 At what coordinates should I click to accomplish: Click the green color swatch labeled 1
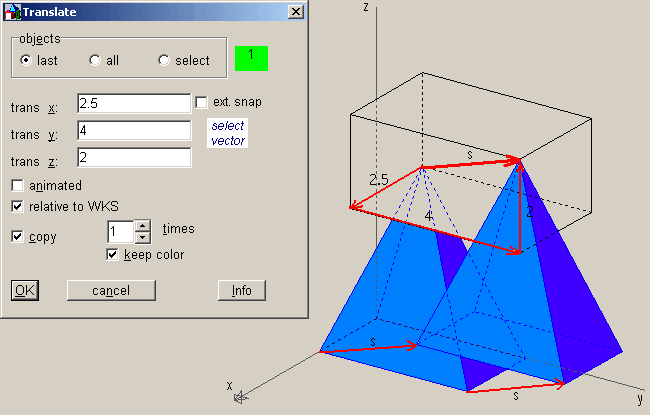pyautogui.click(x=251, y=58)
